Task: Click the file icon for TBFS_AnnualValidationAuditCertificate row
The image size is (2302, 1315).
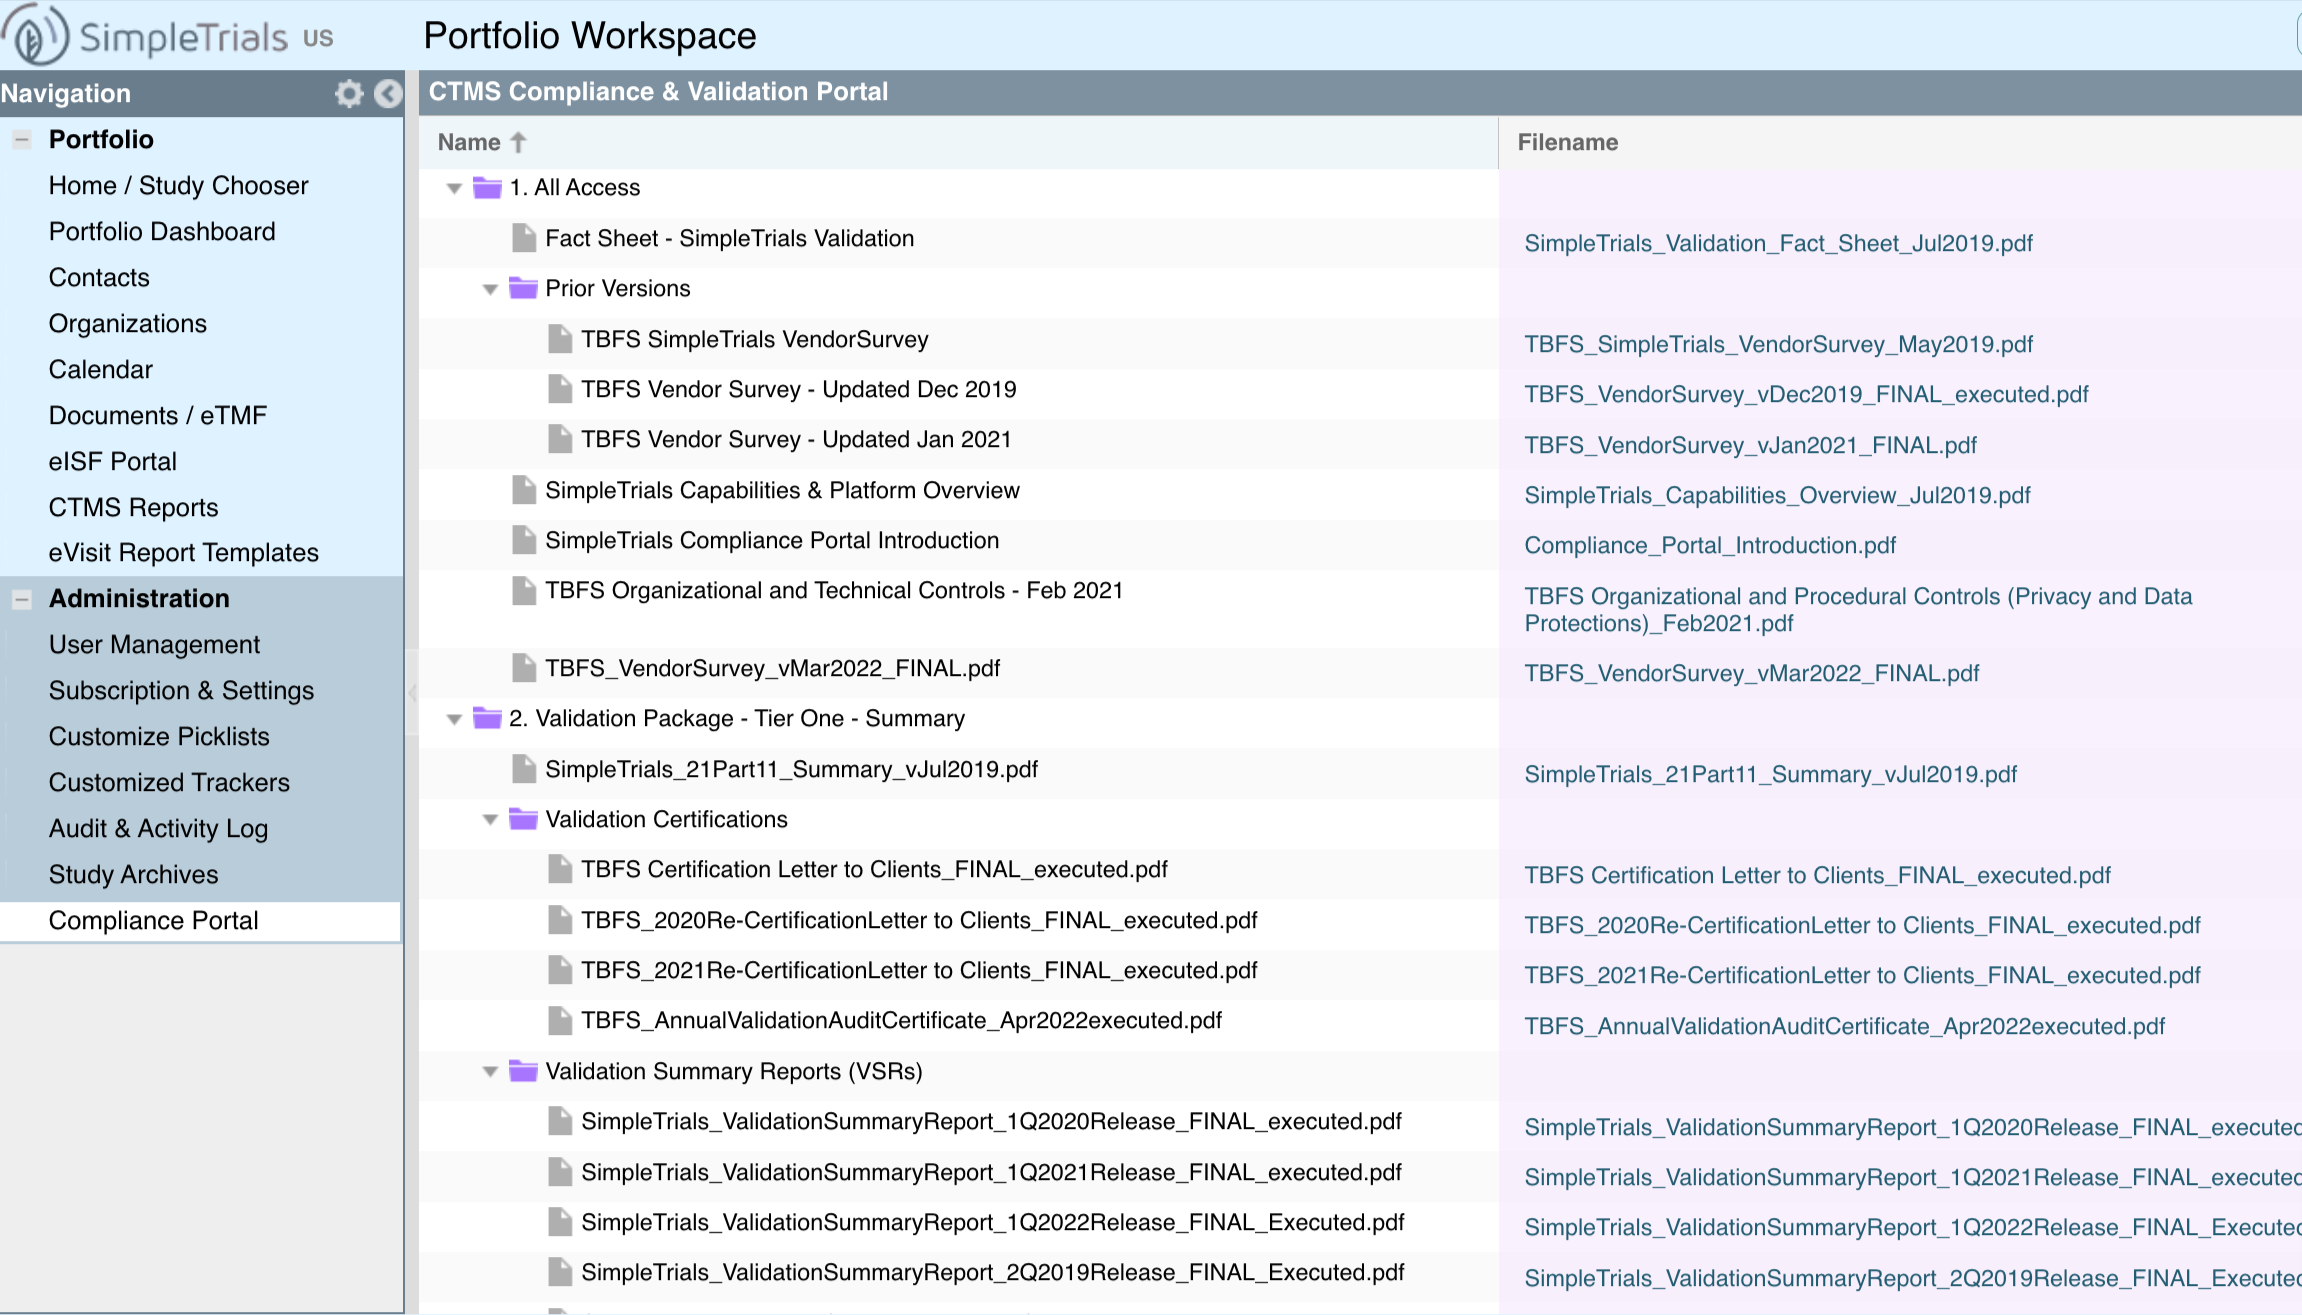Action: click(x=560, y=1020)
